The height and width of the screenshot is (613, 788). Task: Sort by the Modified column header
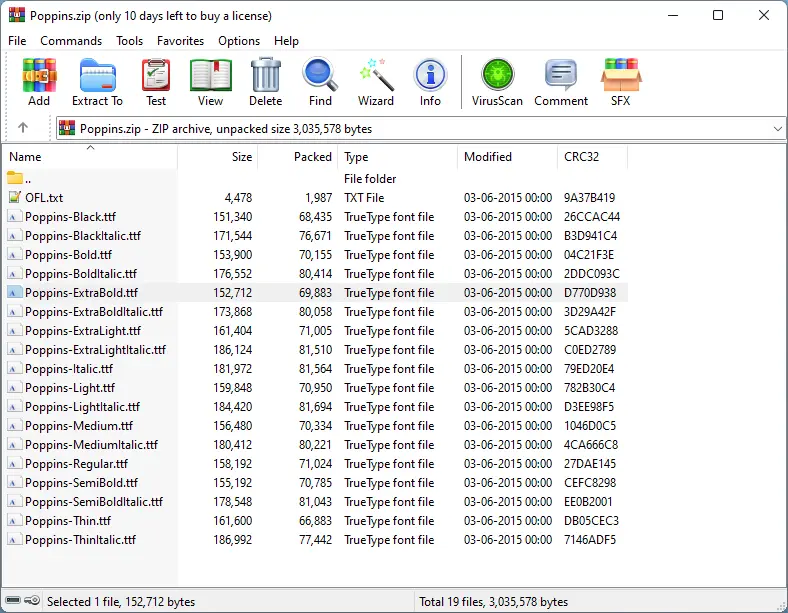(508, 157)
